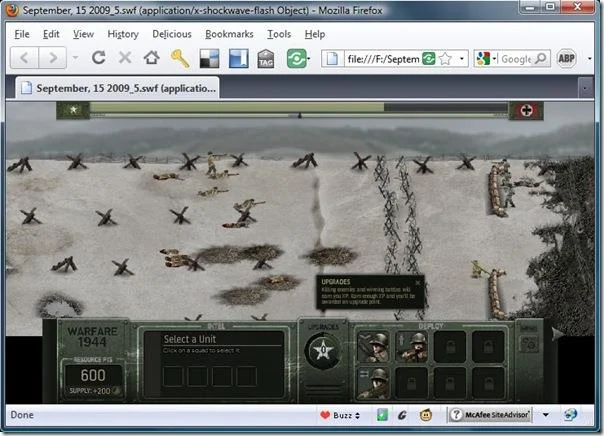The height and width of the screenshot is (436, 604).
Task: Go back with the Back arrow button
Action: (24, 58)
